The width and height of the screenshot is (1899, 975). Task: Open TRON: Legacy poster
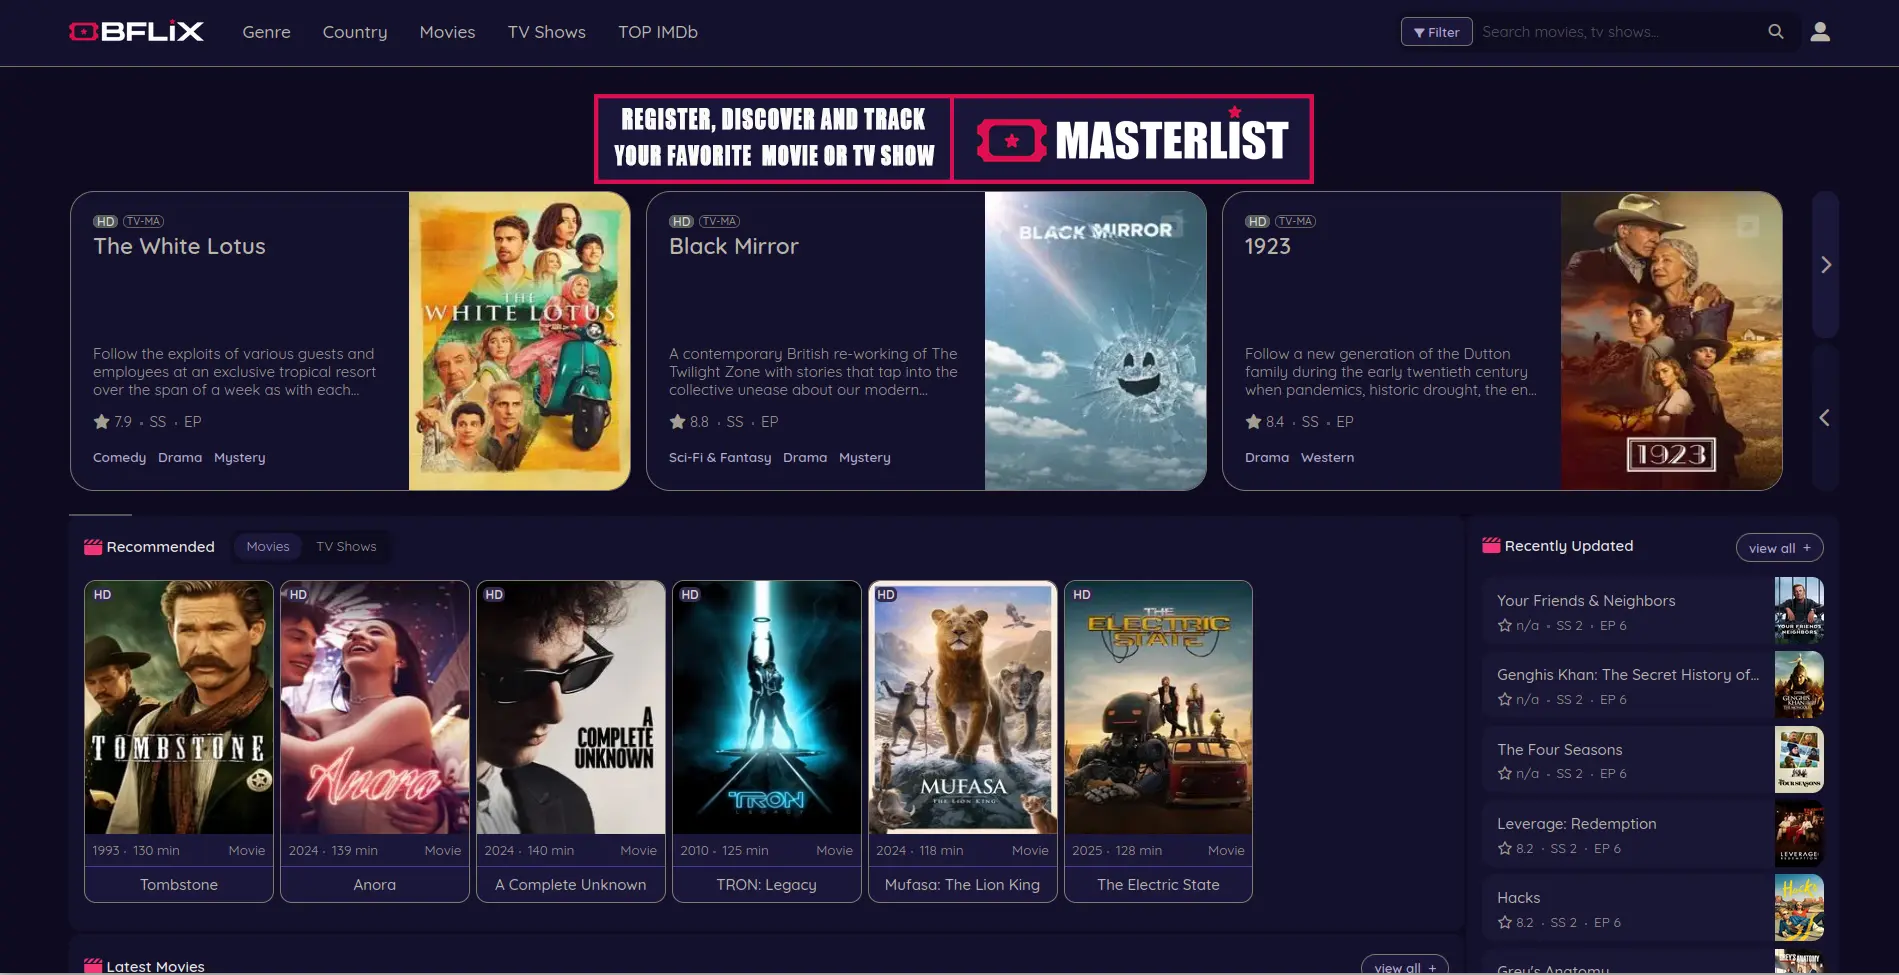tap(767, 708)
